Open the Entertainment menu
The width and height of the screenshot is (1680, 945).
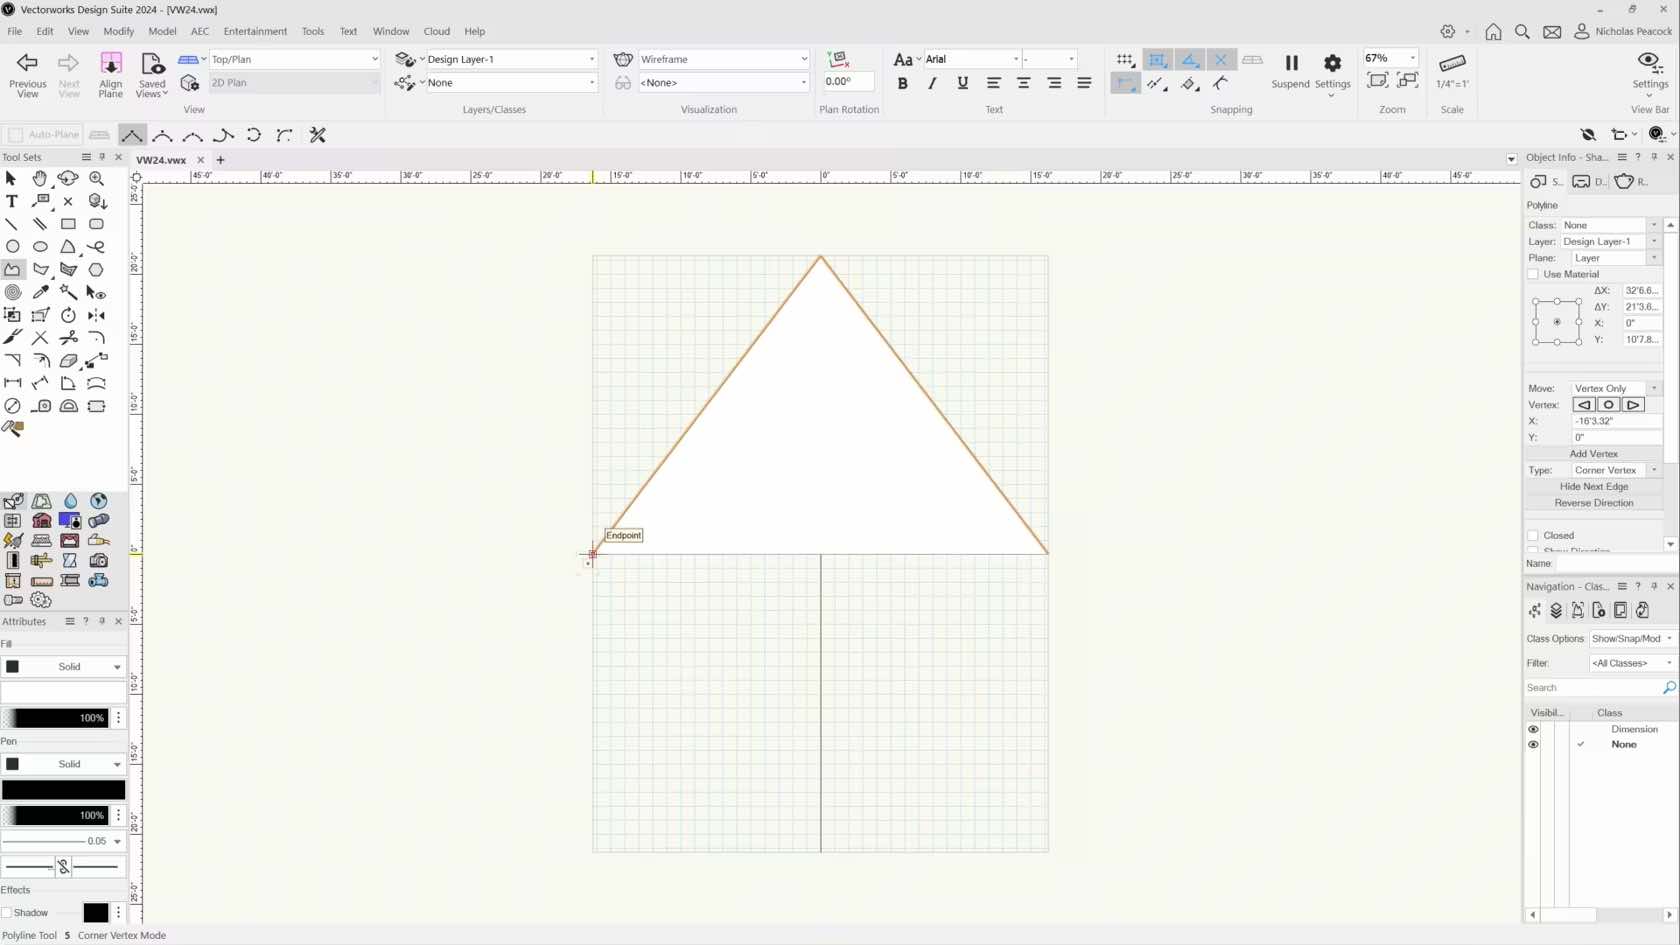point(255,31)
